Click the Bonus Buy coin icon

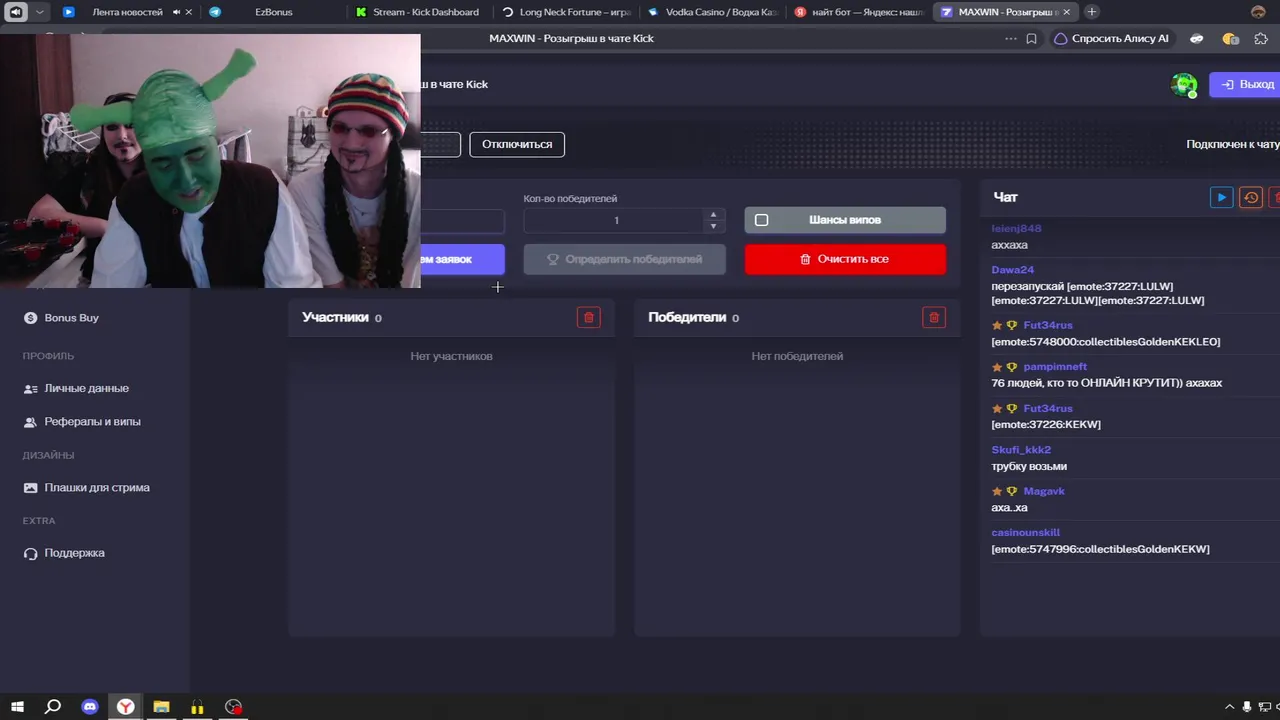pos(30,318)
